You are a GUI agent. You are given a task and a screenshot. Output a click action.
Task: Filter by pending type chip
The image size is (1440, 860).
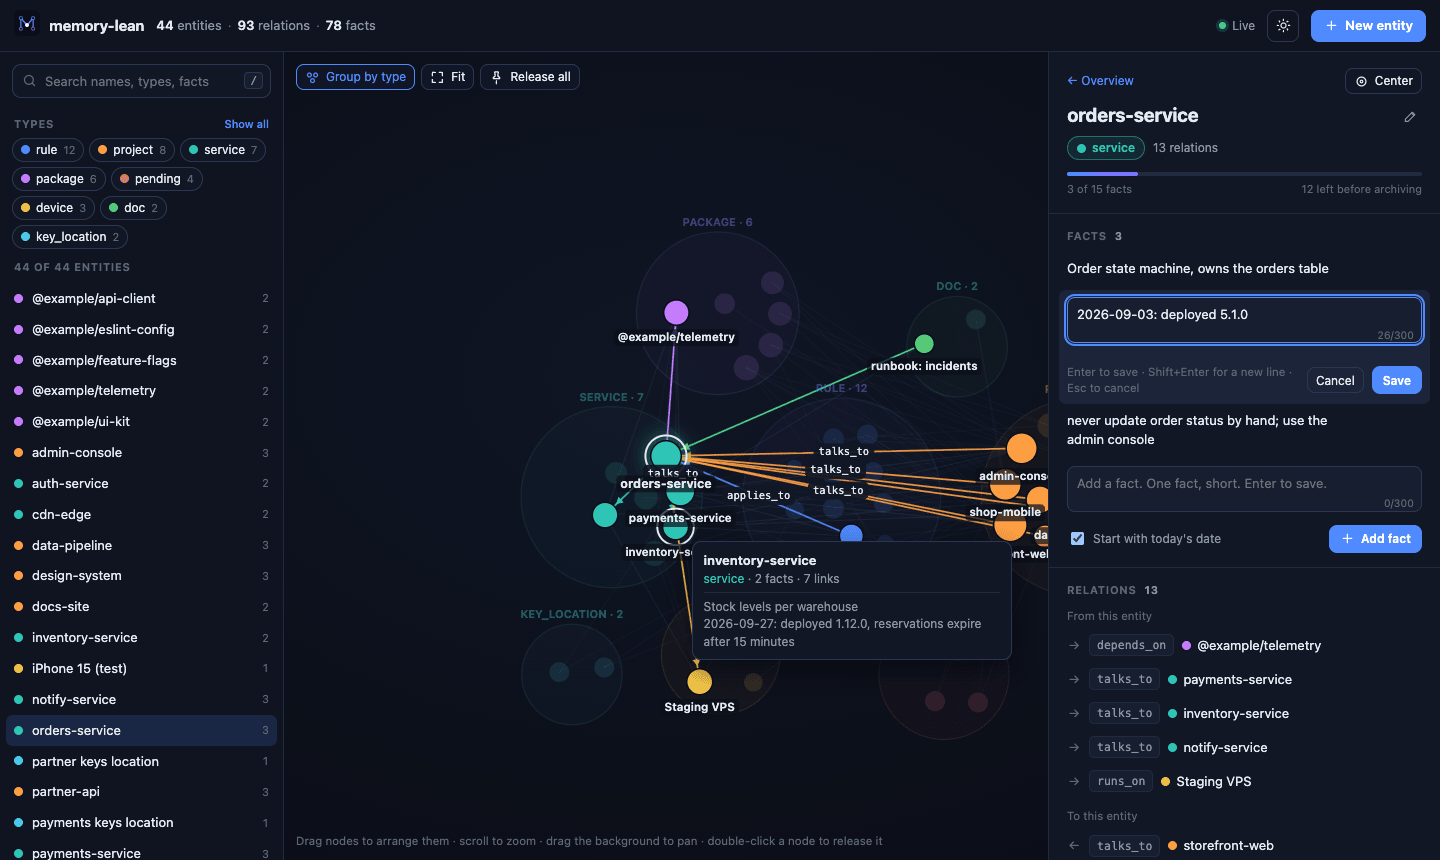pos(157,179)
